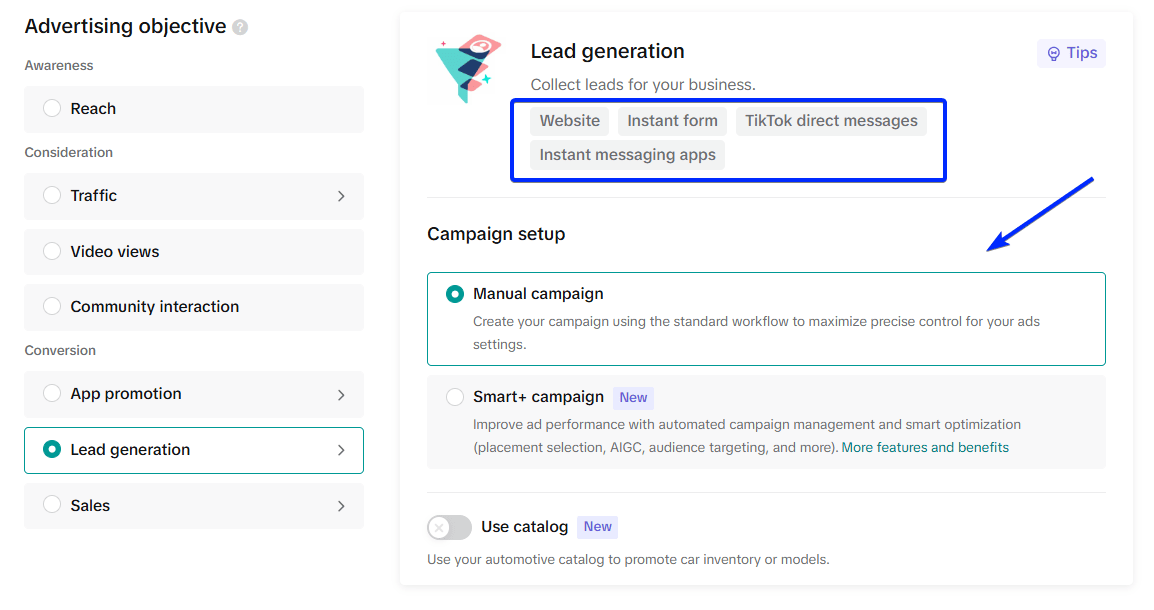Click the Instant messaging apps tag
Image resolution: width=1154 pixels, height=610 pixels.
click(627, 155)
